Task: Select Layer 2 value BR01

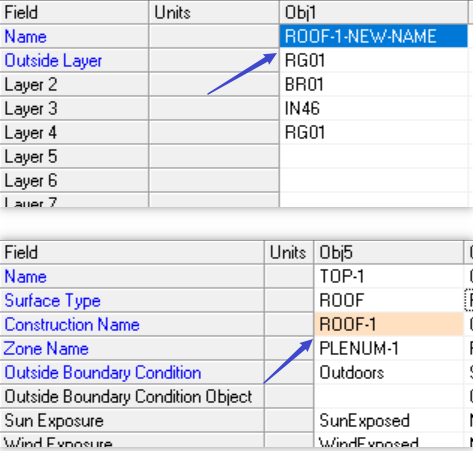Action: (x=374, y=84)
